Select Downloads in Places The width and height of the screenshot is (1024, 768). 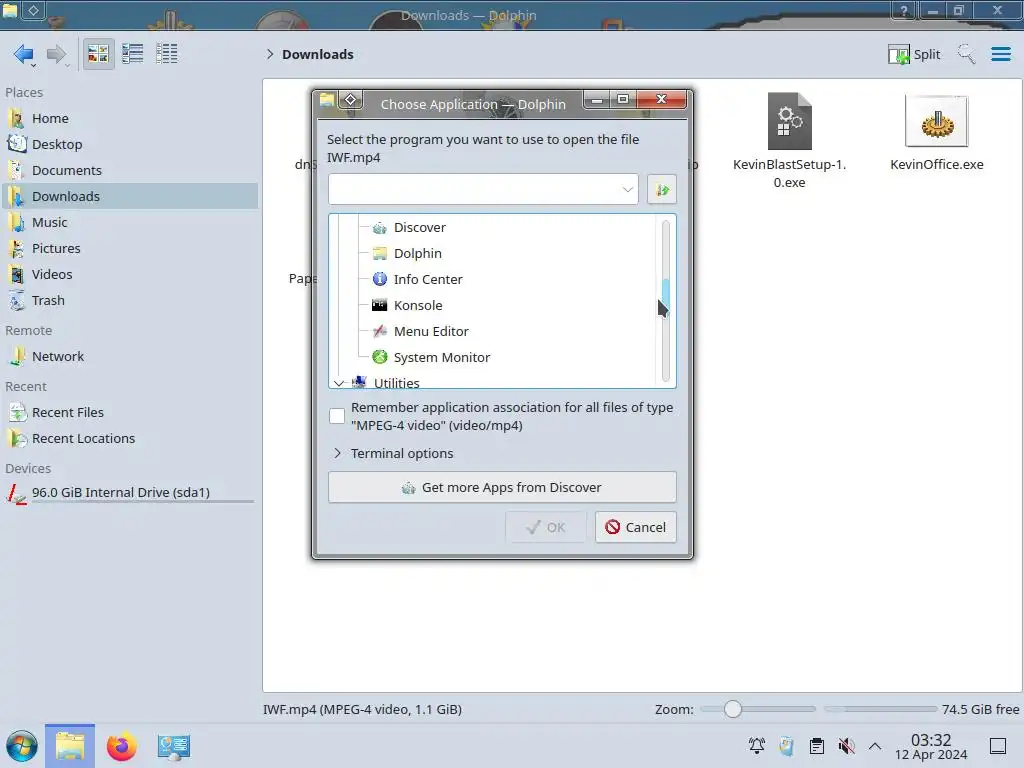[131, 197]
